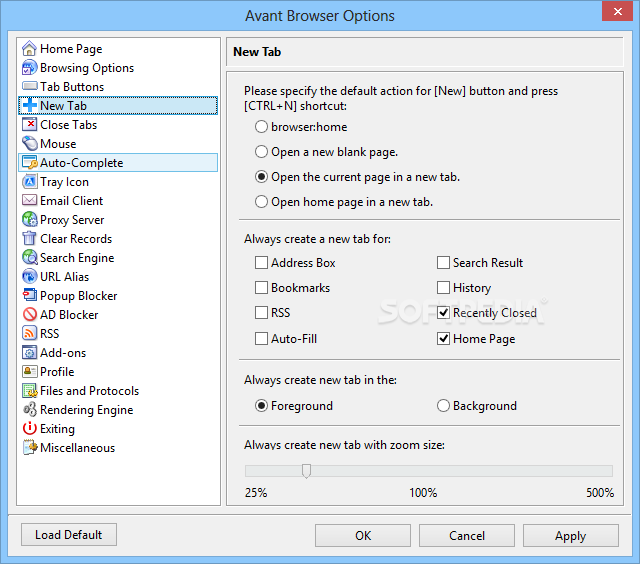Click the Apply button
Screen dimensions: 640x564
pos(571,535)
